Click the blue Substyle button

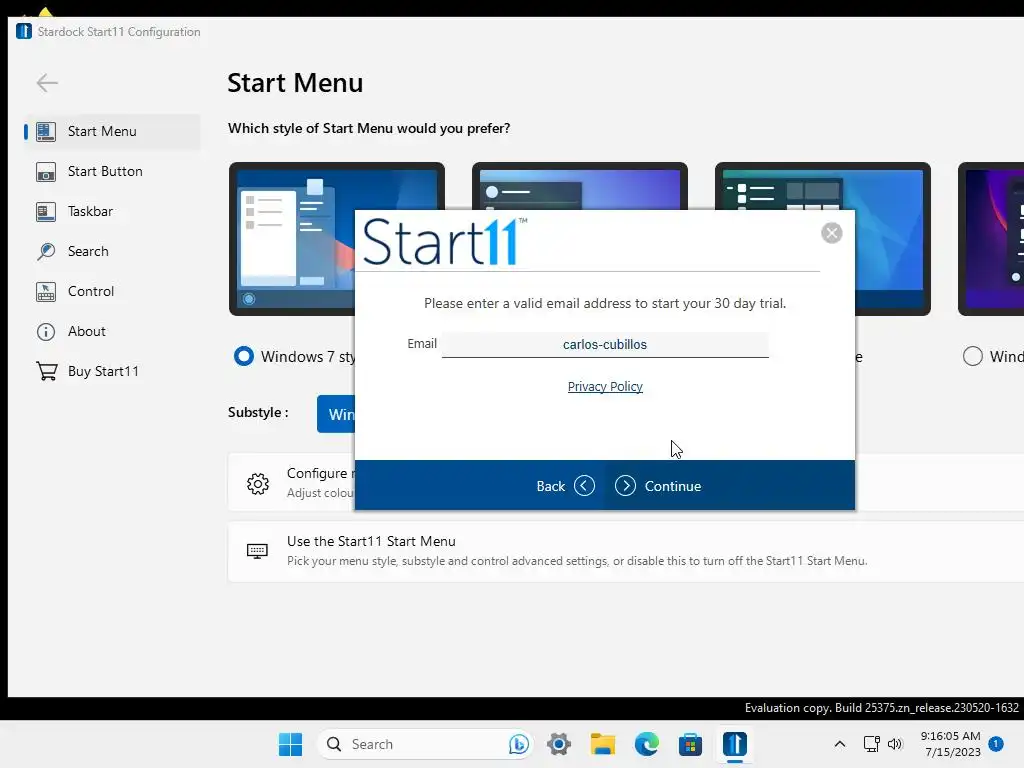pyautogui.click(x=336, y=414)
